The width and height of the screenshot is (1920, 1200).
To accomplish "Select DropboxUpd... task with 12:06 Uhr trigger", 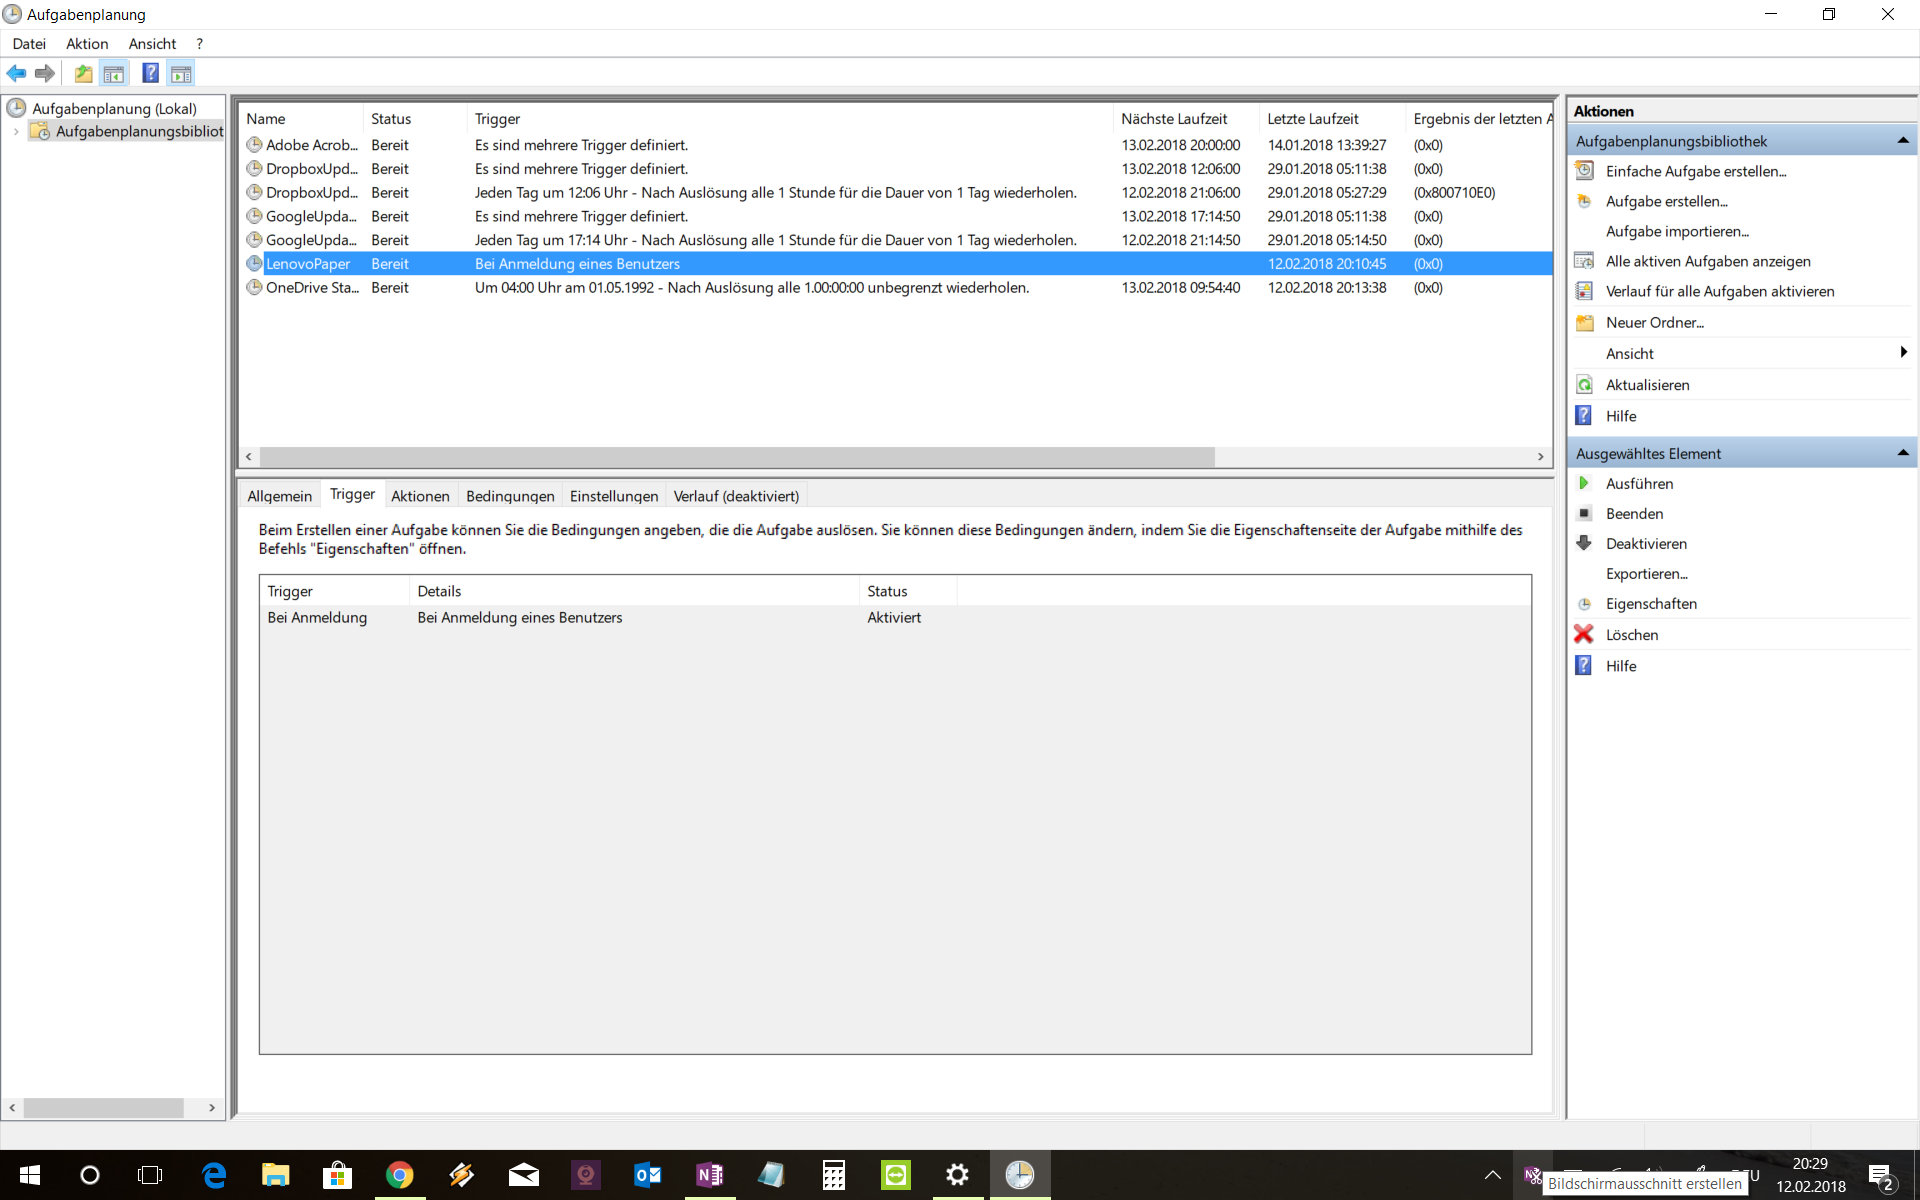I will coord(895,192).
